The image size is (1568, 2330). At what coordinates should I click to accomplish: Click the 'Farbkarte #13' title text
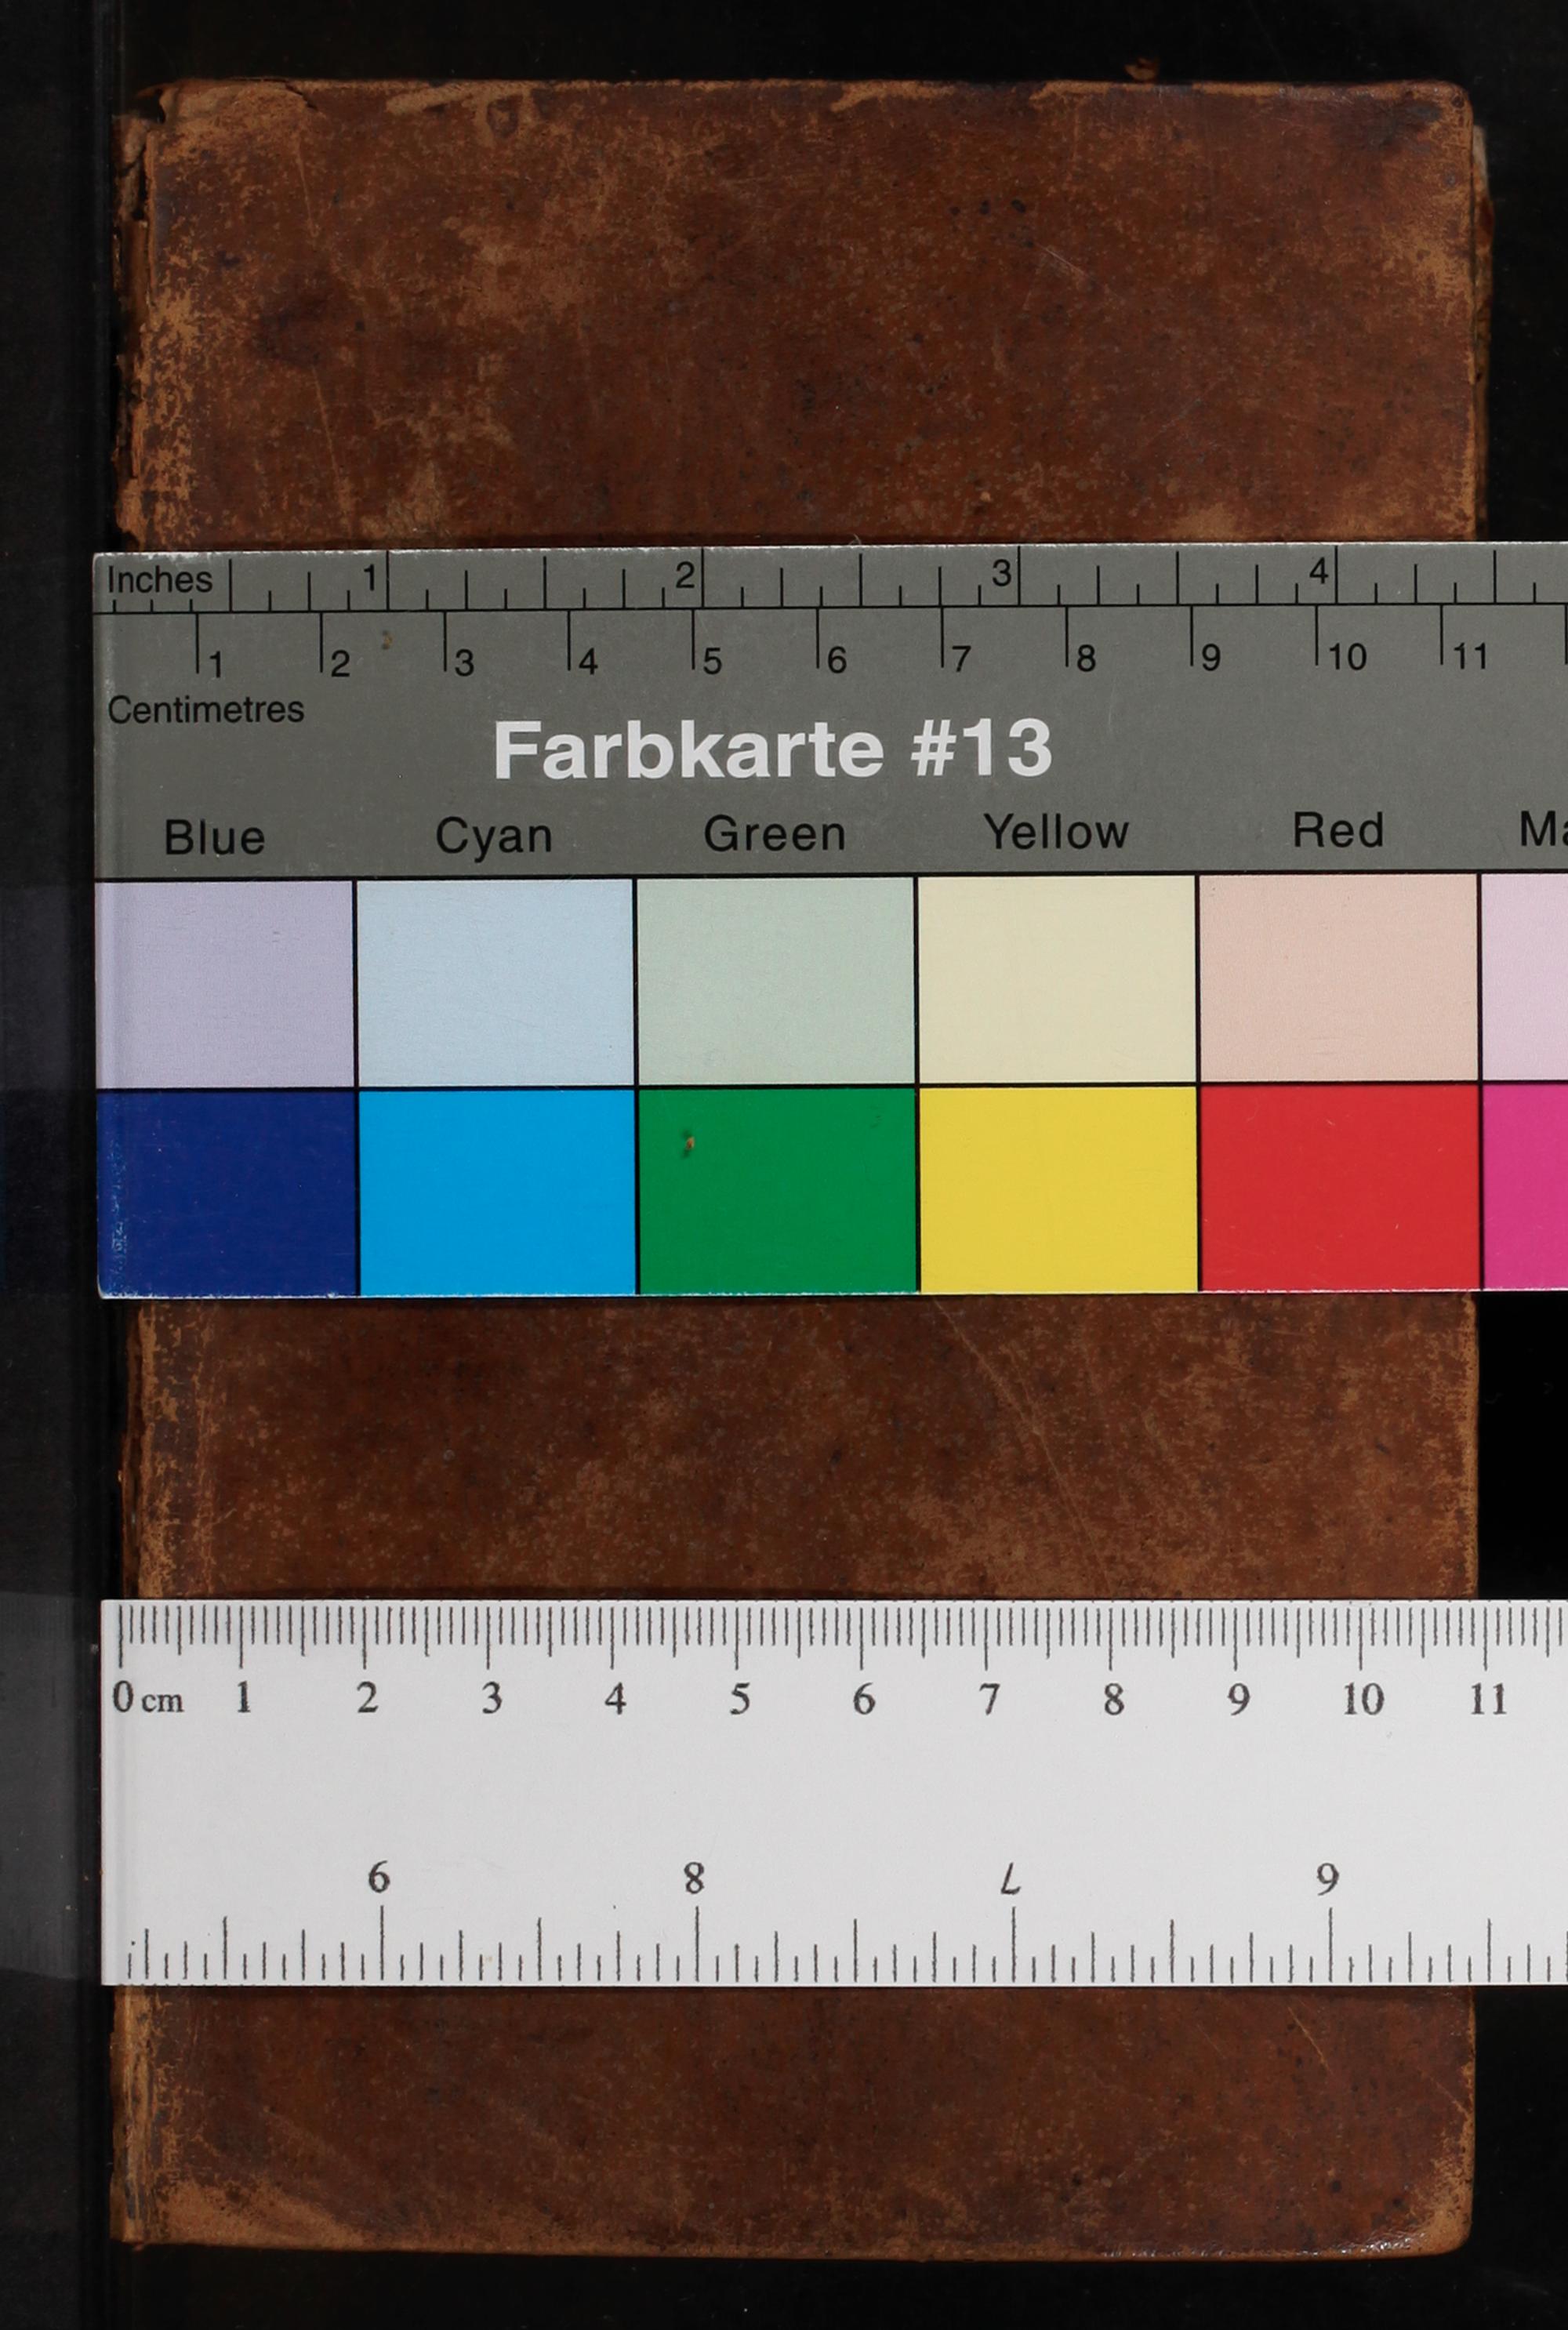(x=772, y=749)
